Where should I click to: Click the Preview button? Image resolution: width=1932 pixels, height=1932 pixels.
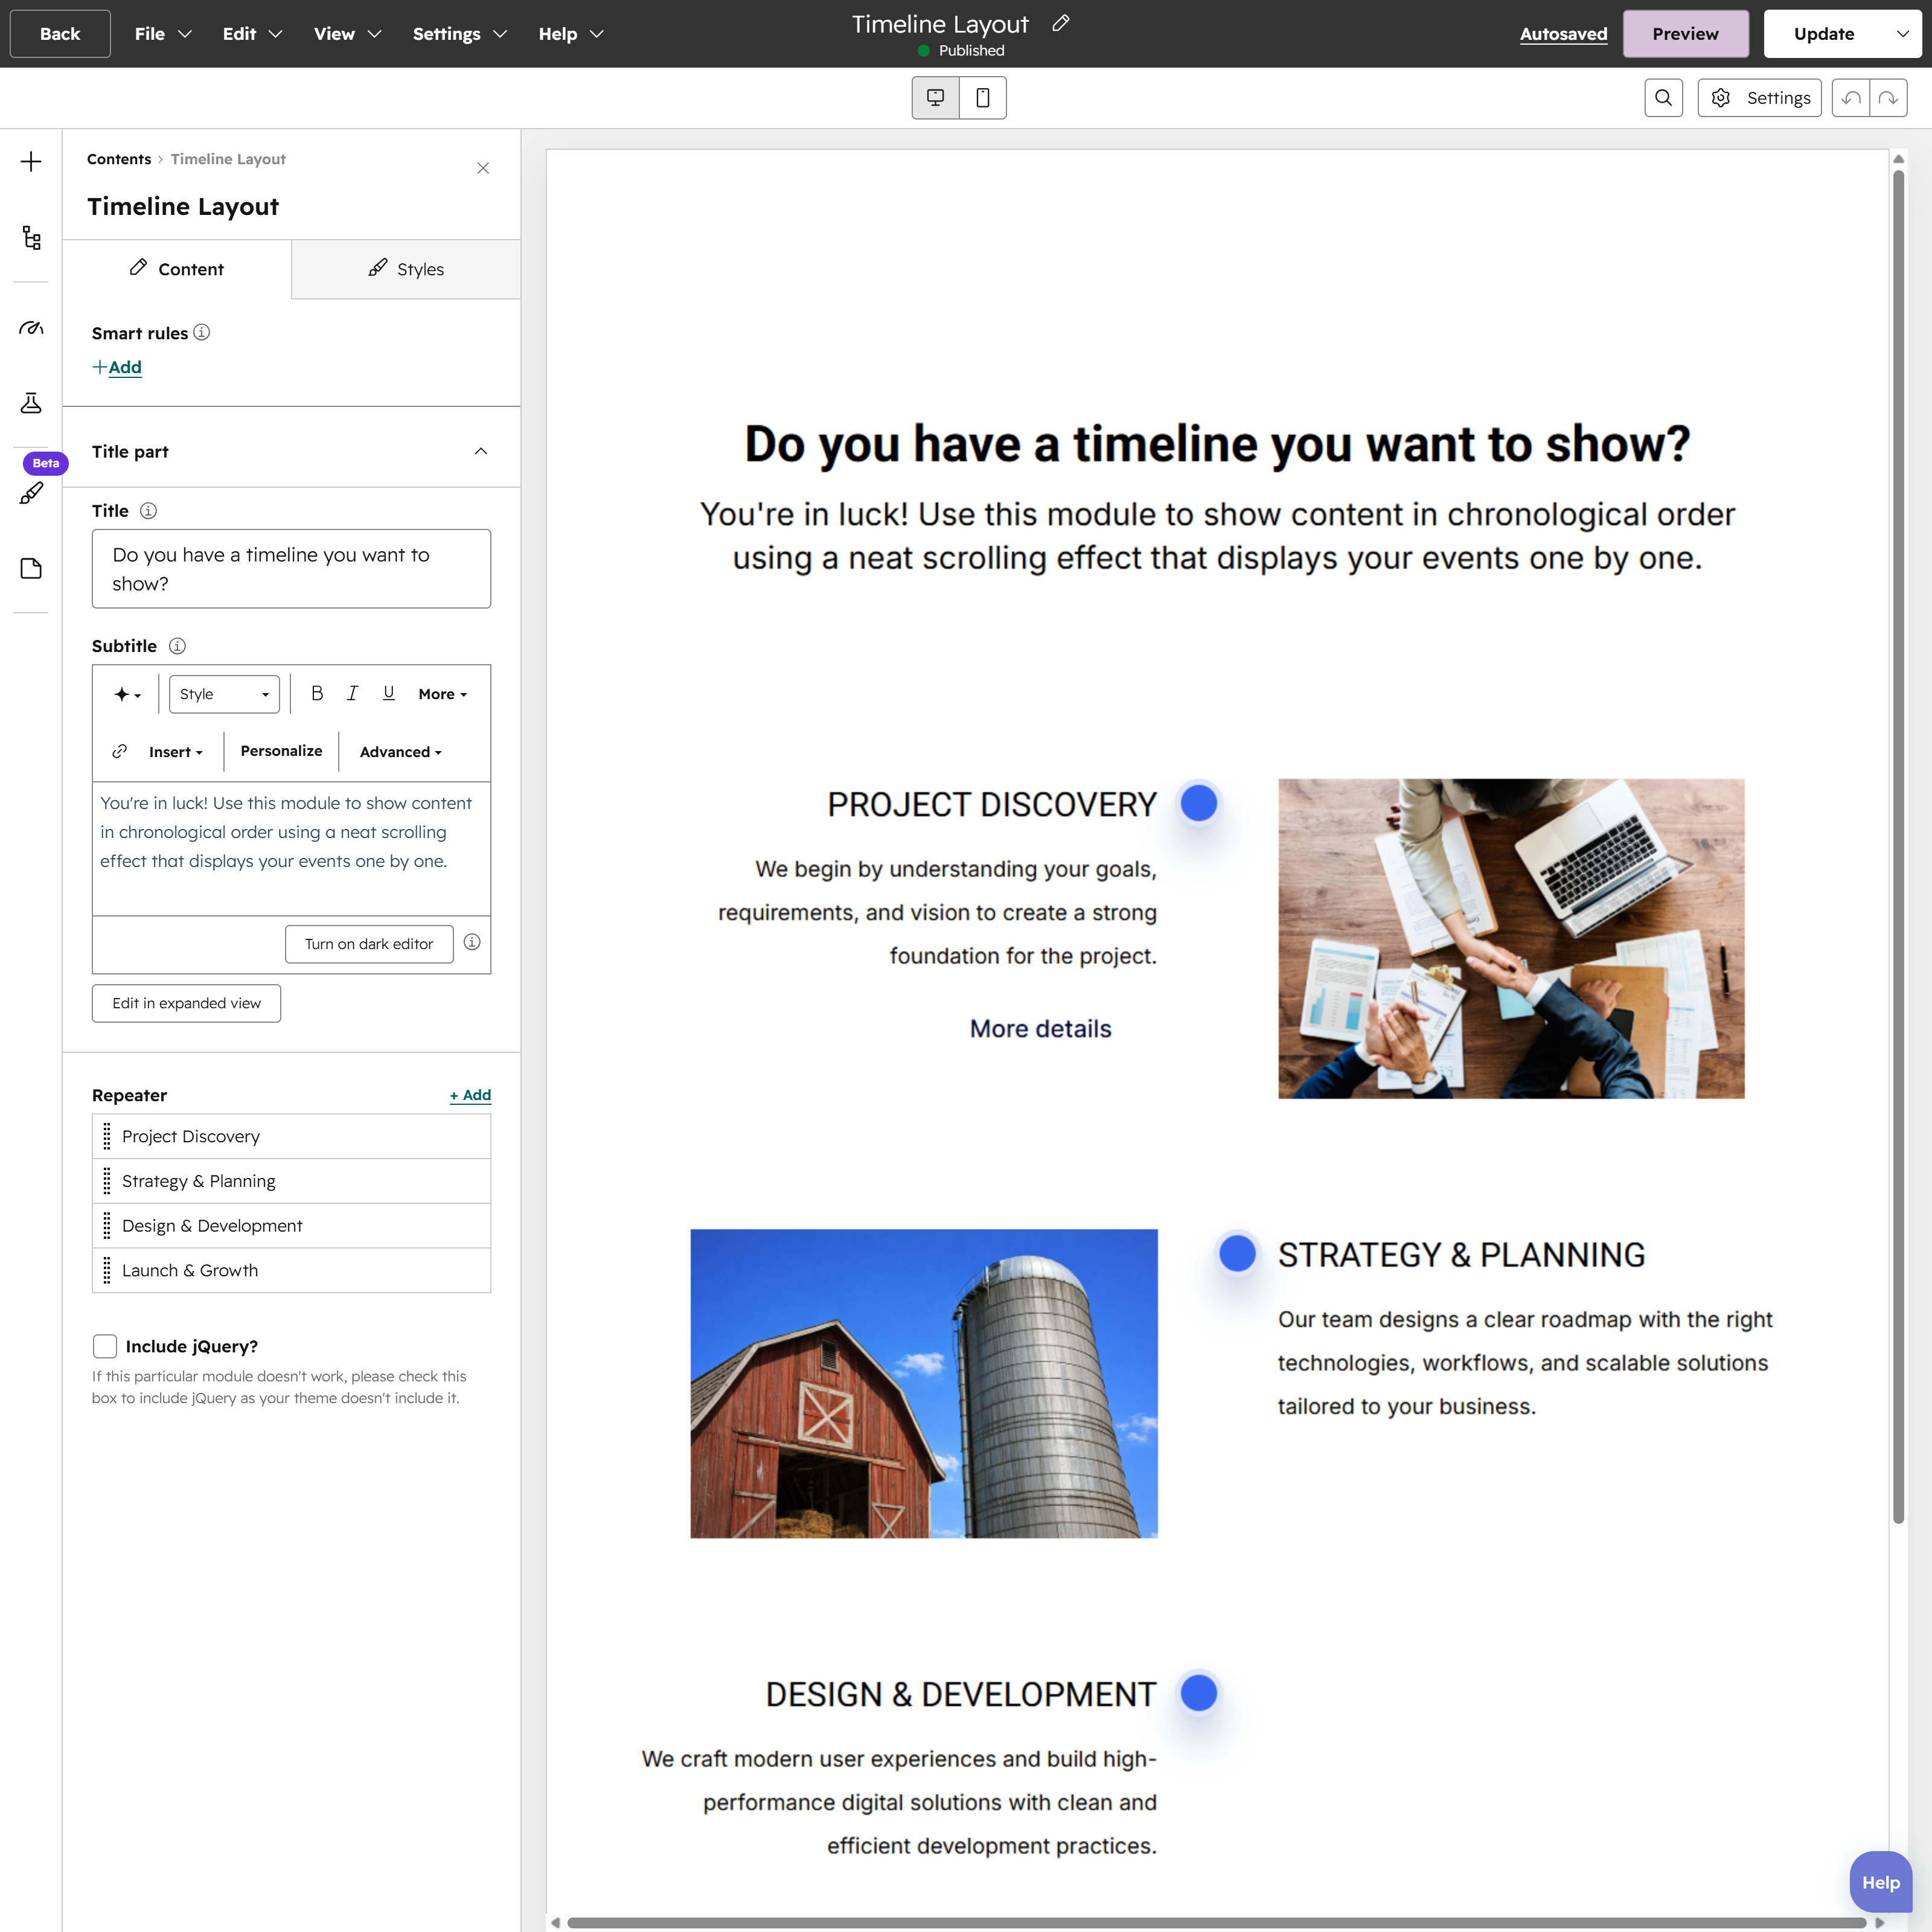click(x=1685, y=34)
